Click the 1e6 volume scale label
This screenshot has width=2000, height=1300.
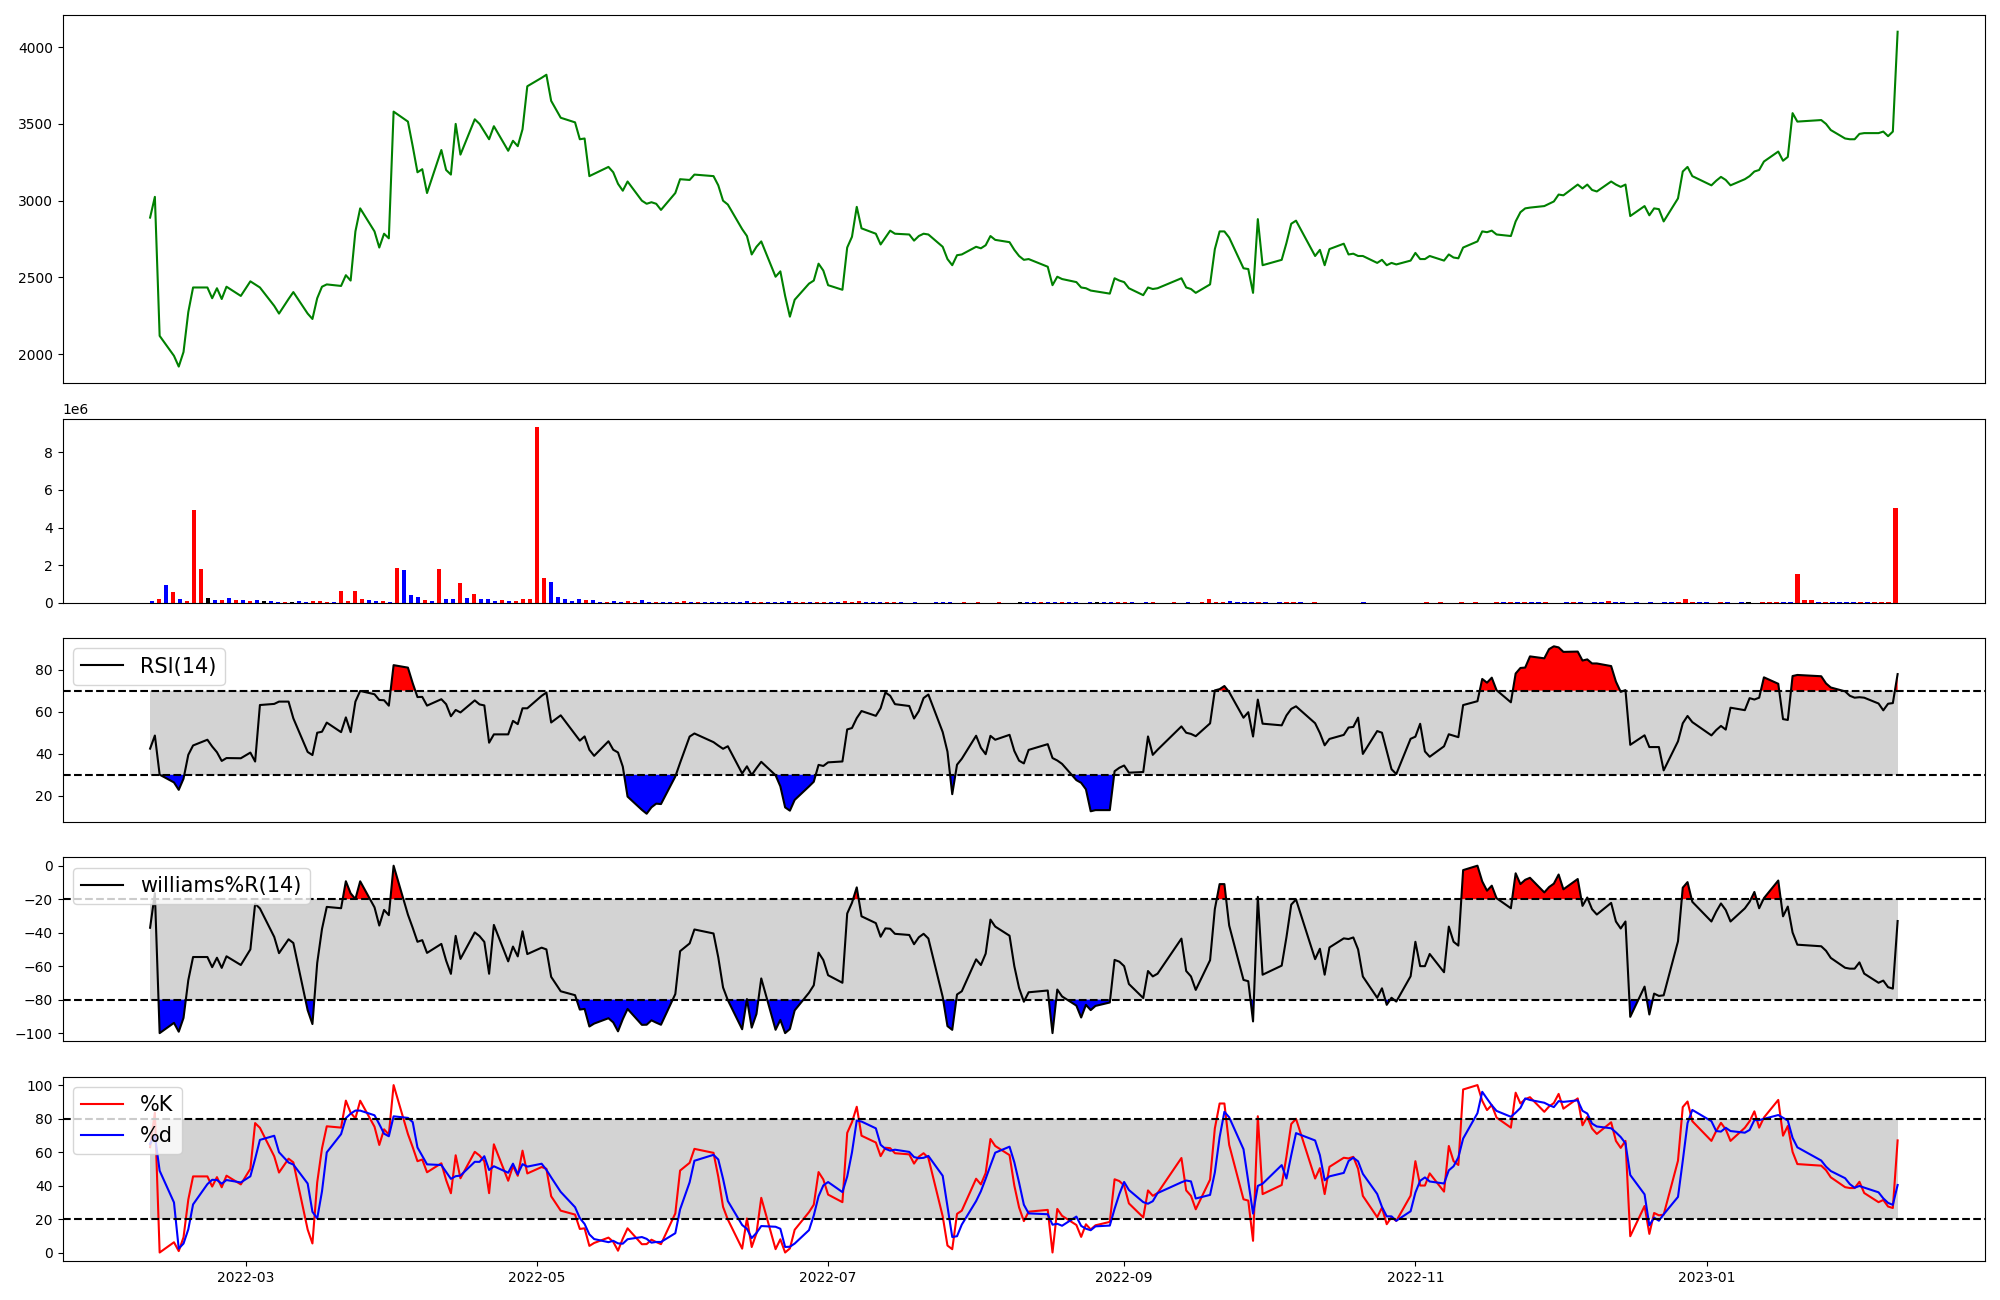tap(76, 410)
